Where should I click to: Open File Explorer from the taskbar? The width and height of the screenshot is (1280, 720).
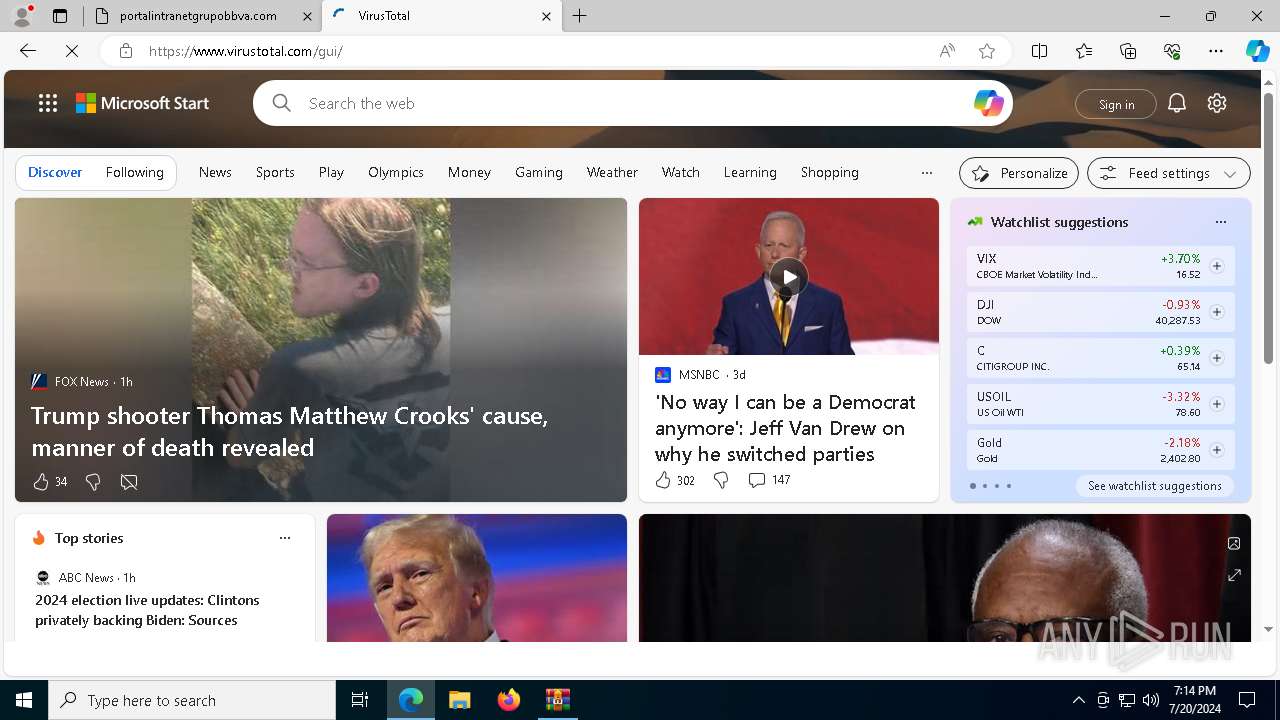click(x=459, y=700)
